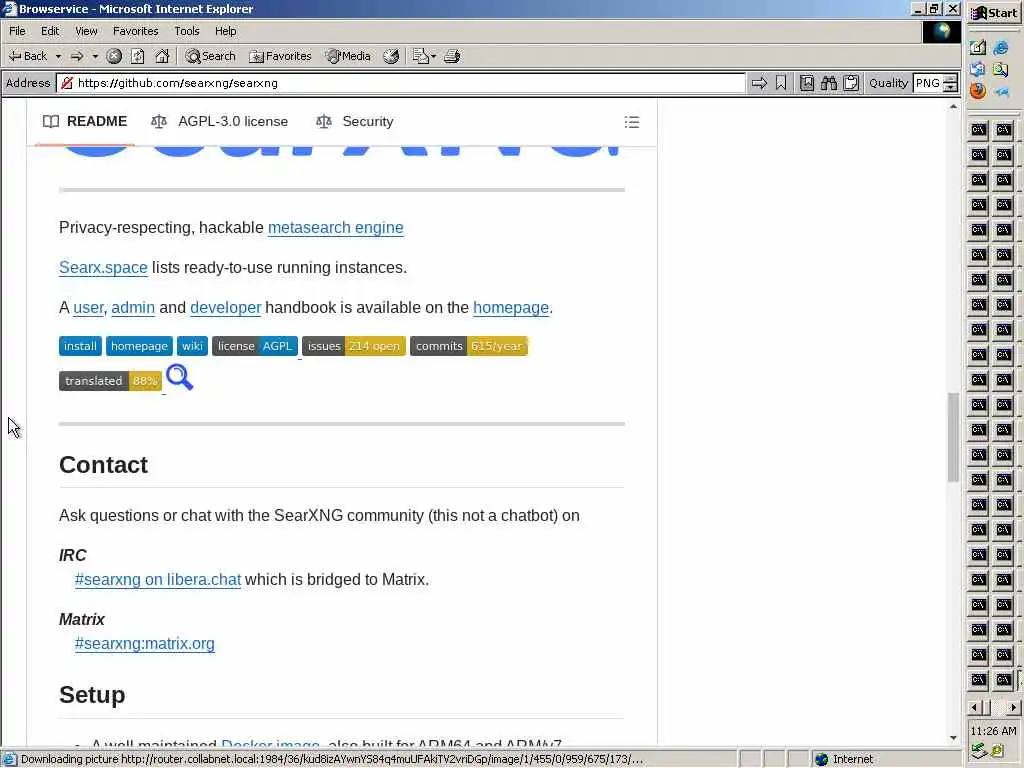1024x768 pixels.
Task: Refresh the current page
Action: pos(138,56)
